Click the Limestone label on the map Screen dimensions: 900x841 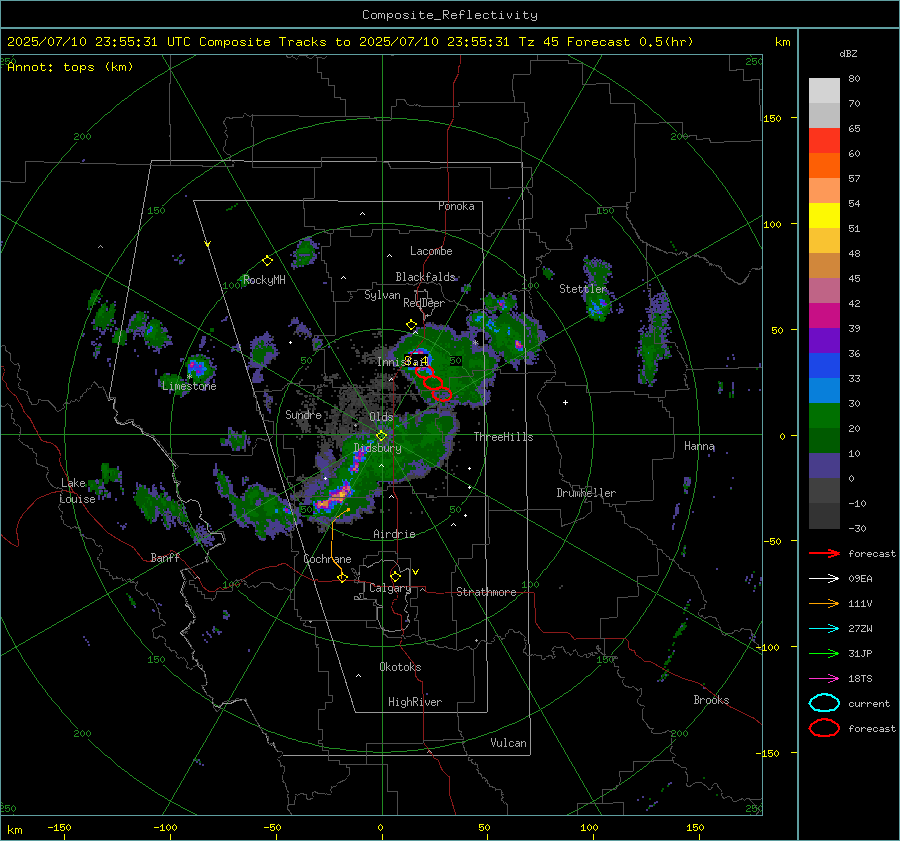[x=189, y=386]
